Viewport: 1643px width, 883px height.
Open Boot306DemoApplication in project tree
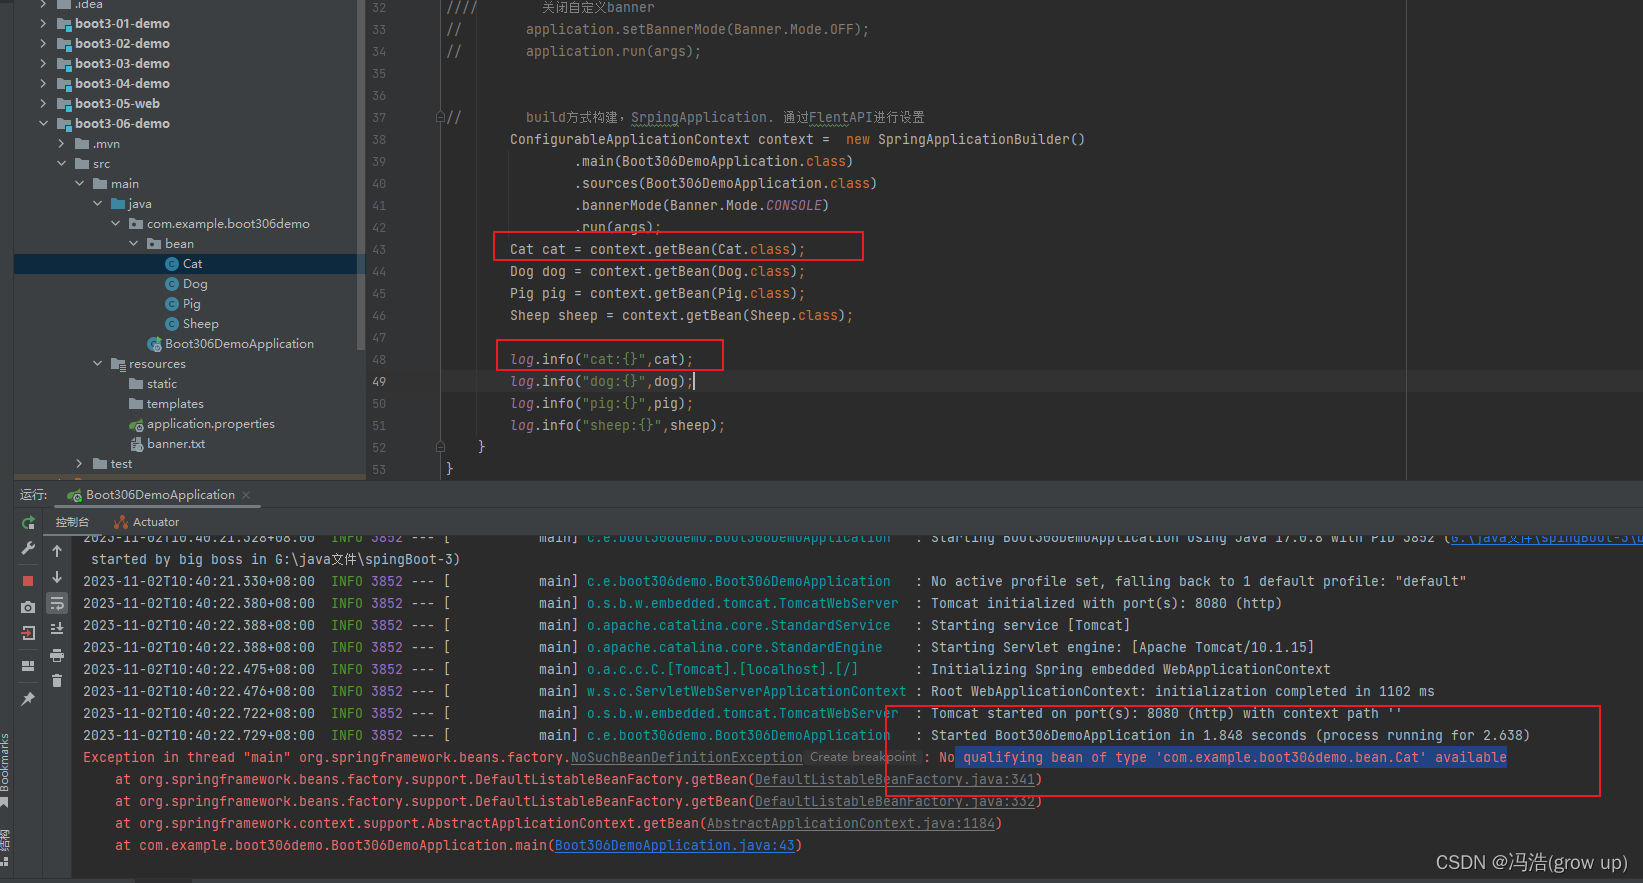coord(239,344)
